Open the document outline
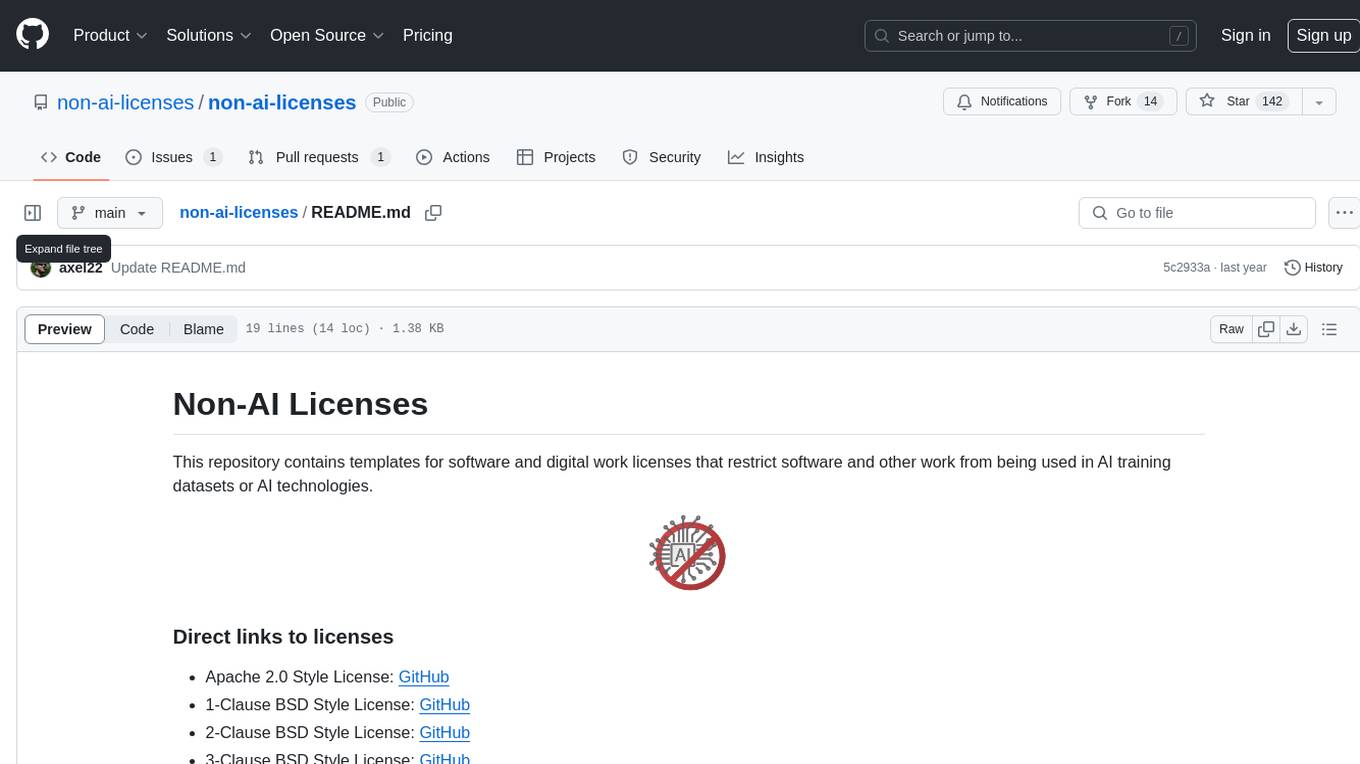This screenshot has height=764, width=1360. coord(1329,329)
